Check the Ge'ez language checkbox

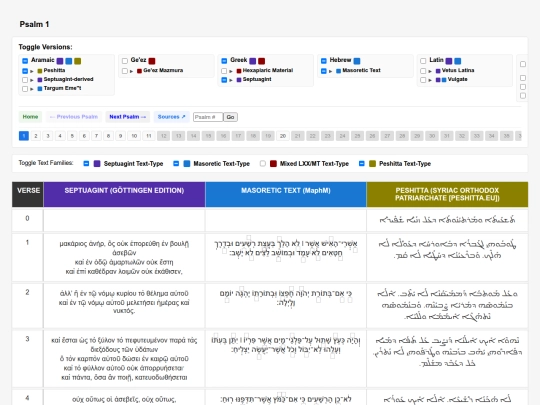pos(125,61)
